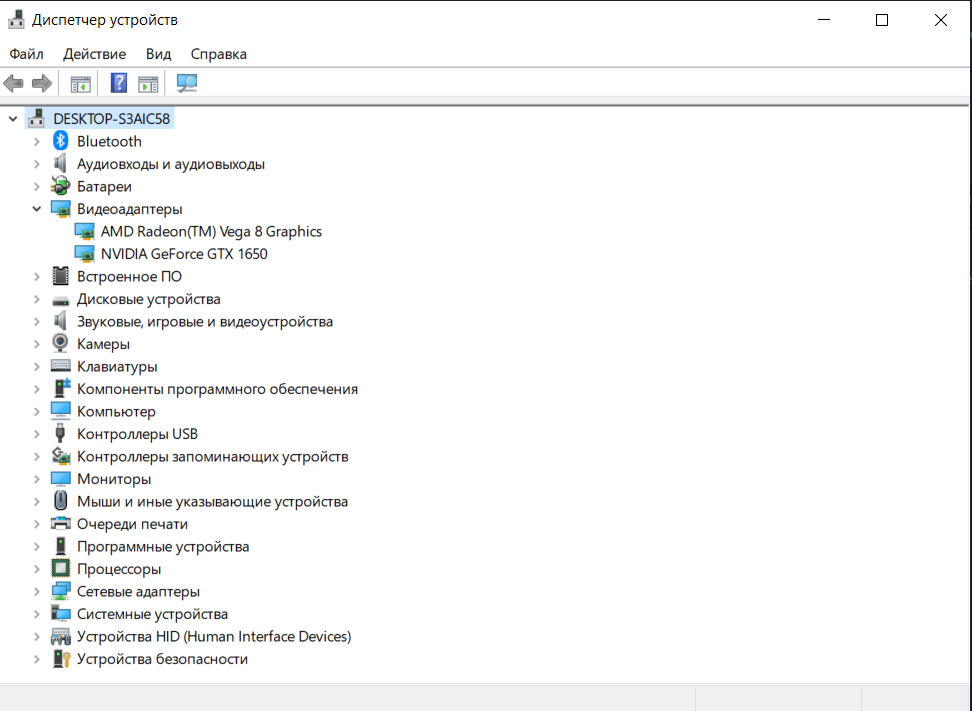Select the Камеры webcam icon
The image size is (972, 711).
pyautogui.click(x=60, y=343)
